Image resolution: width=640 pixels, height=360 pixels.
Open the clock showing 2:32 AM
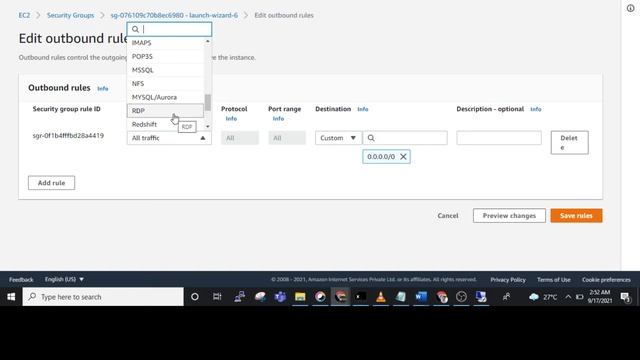pos(600,297)
